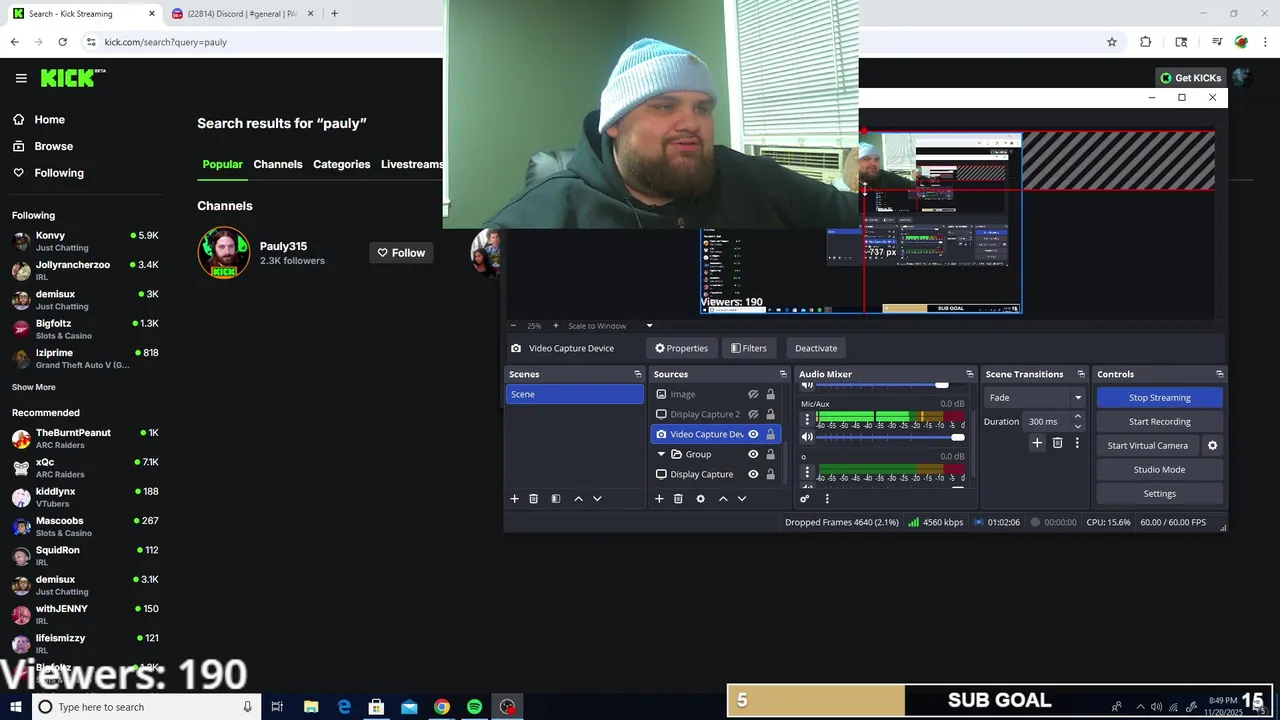Open advanced audio properties gears icon
Screen dimensions: 1280x720
tap(805, 499)
